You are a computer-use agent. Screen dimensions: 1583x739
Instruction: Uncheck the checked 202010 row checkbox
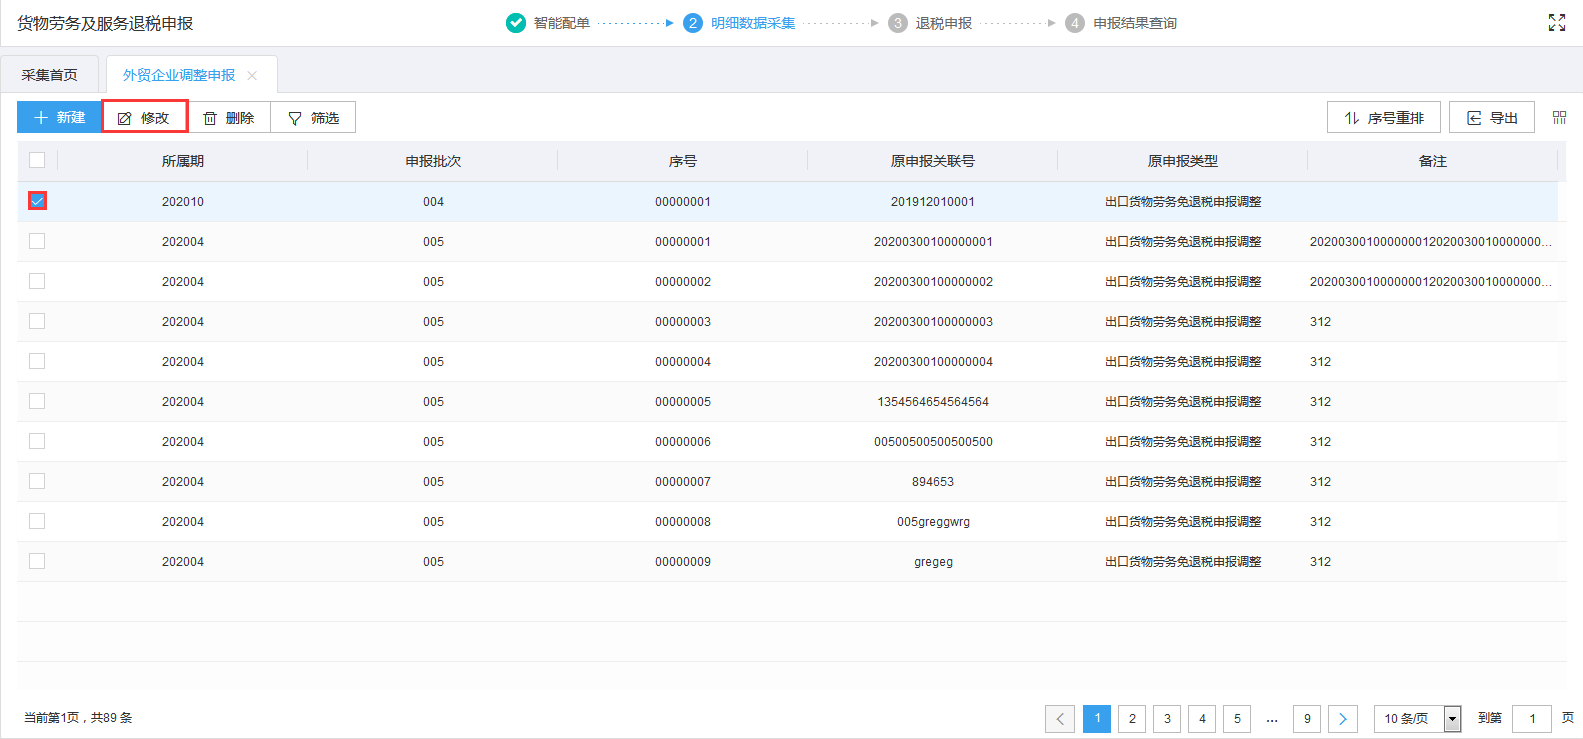point(37,201)
